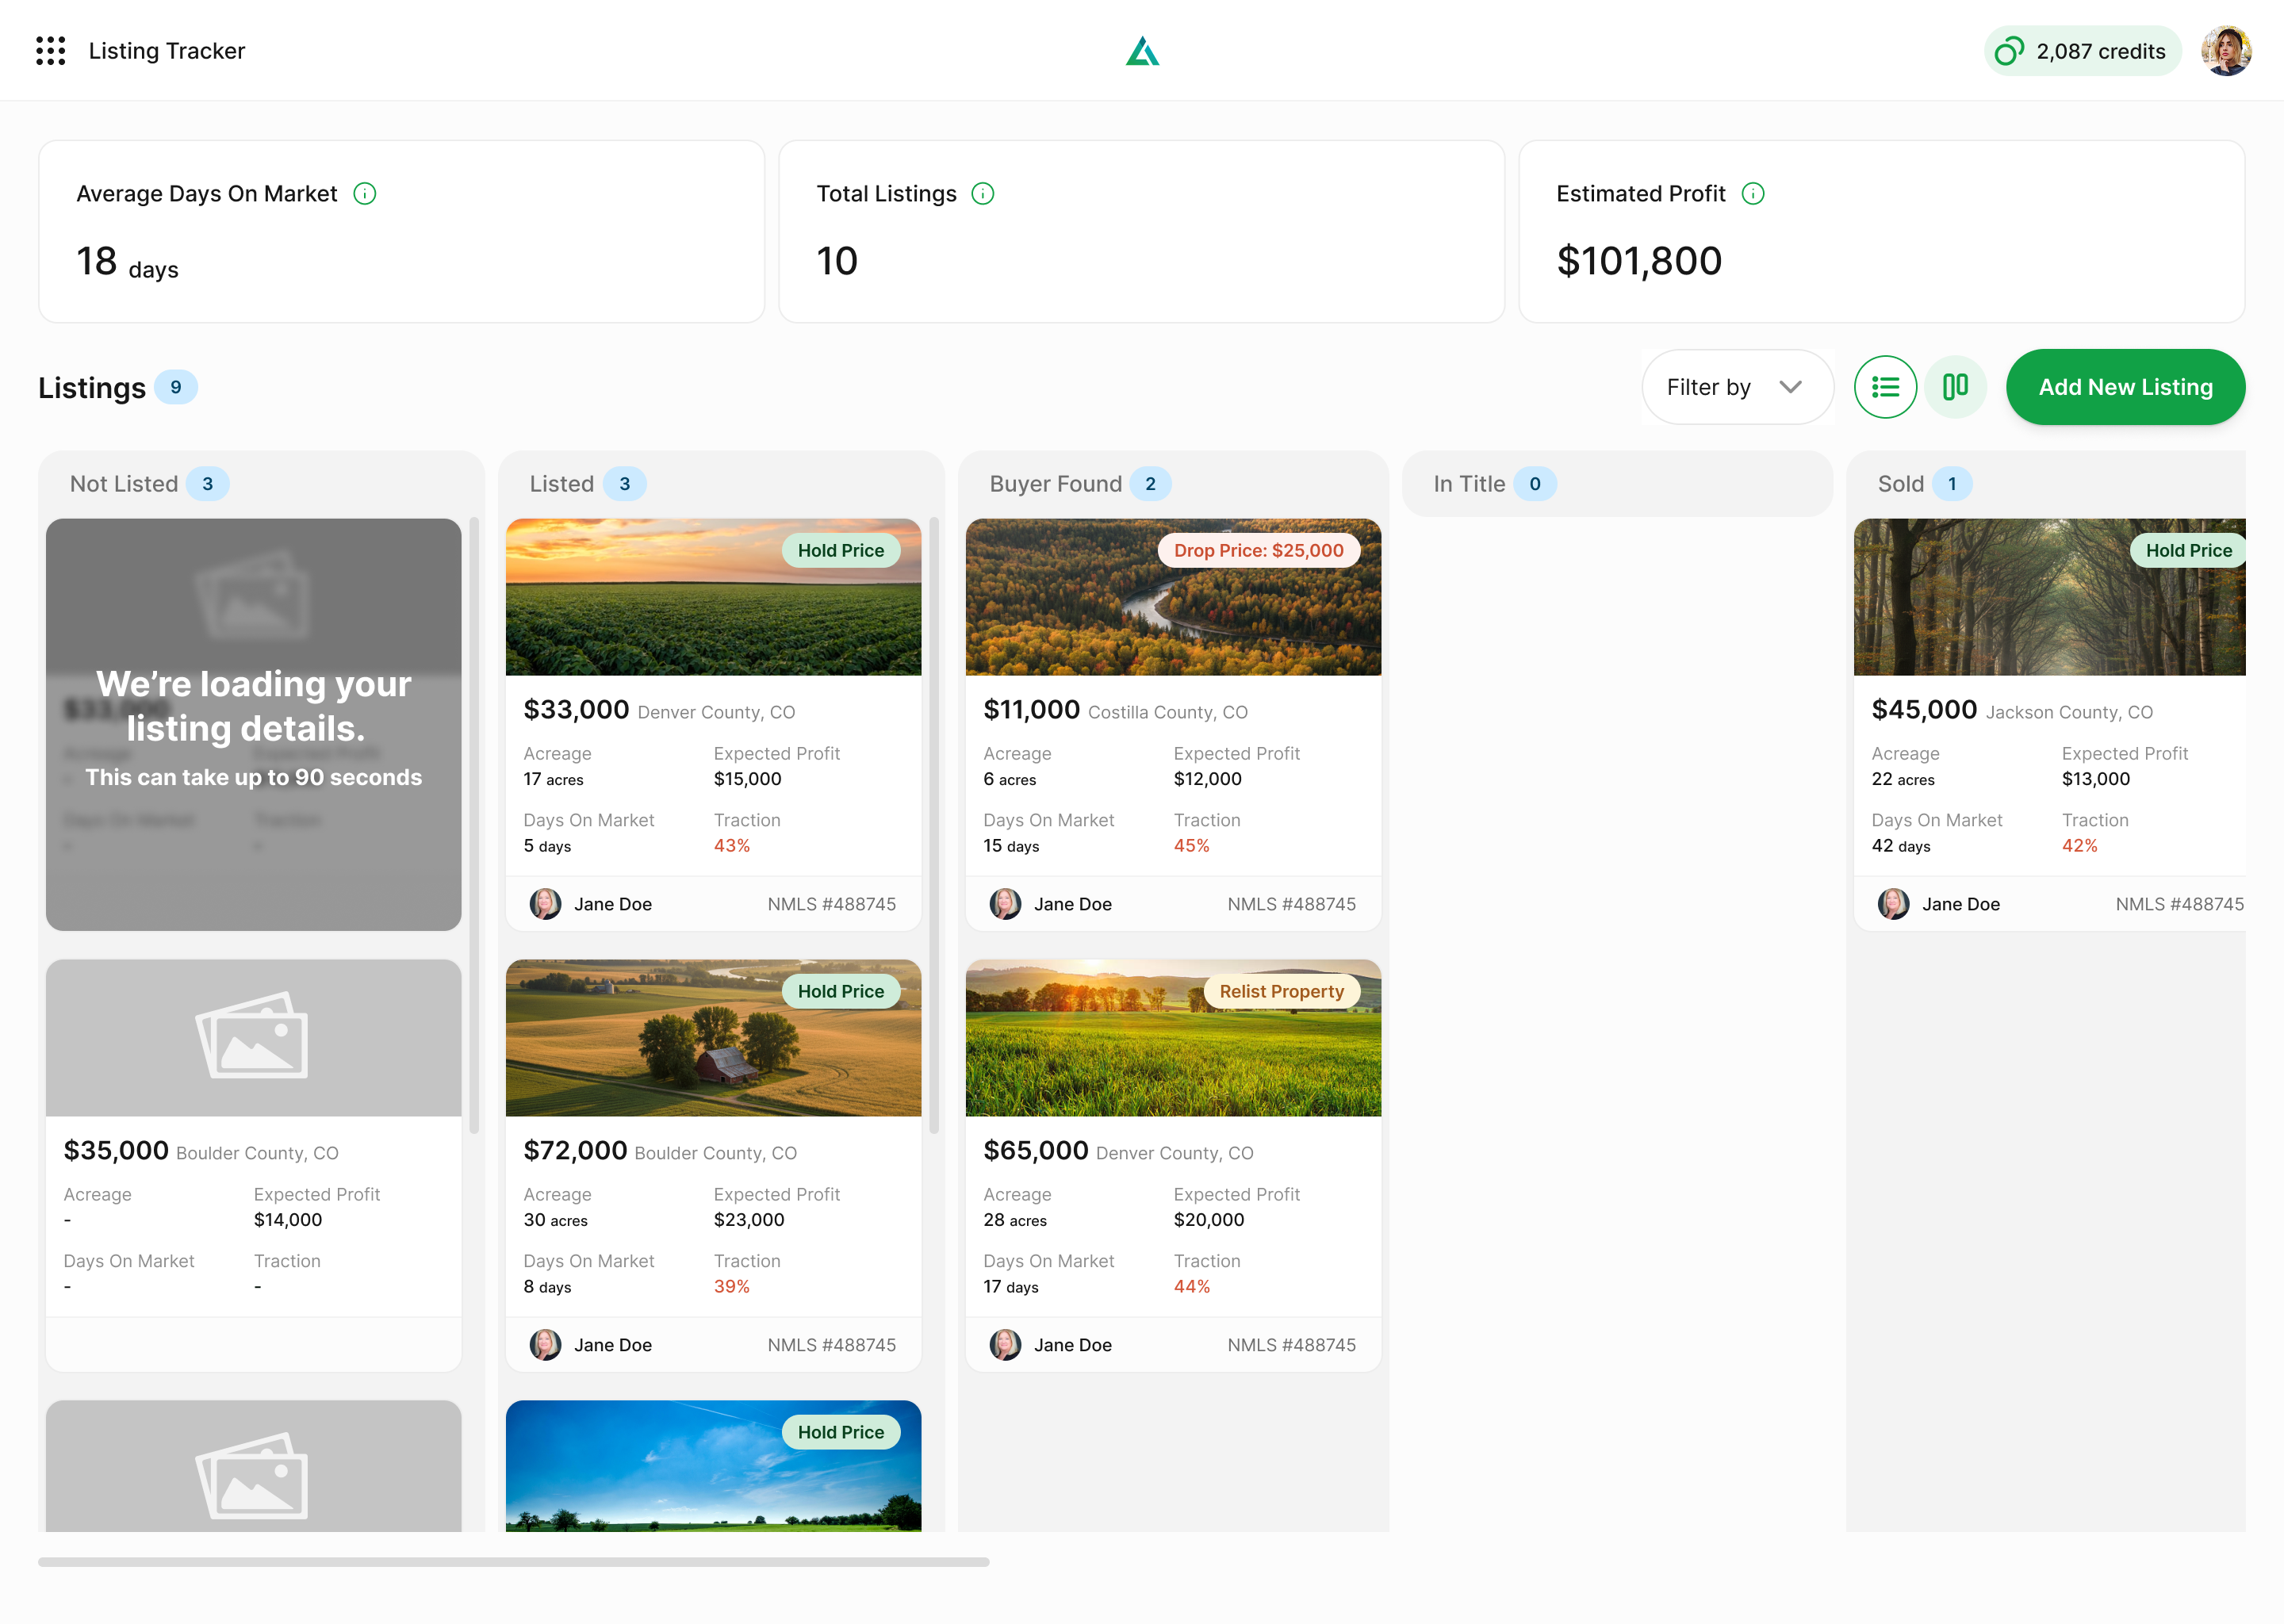The height and width of the screenshot is (1624, 2284).
Task: Click Jane Doe avatar on $65,000 listing
Action: click(x=1005, y=1345)
